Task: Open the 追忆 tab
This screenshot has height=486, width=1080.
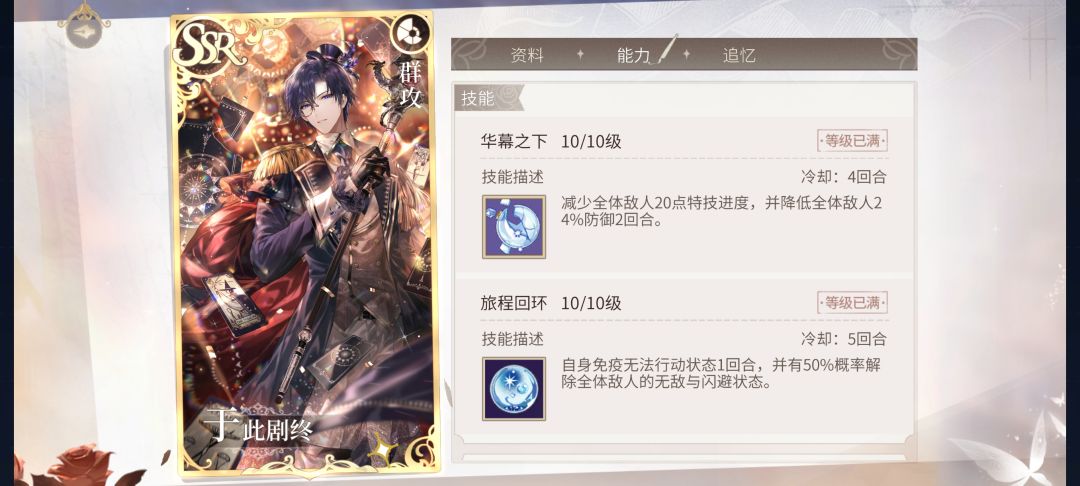Action: [x=739, y=55]
